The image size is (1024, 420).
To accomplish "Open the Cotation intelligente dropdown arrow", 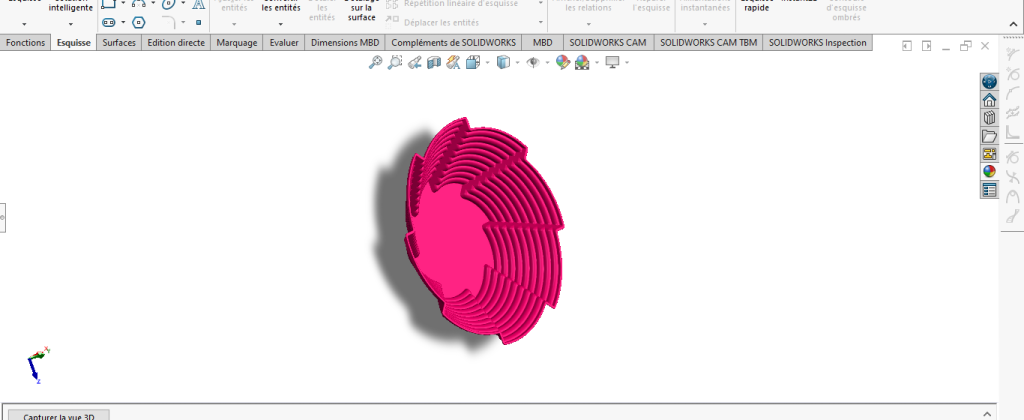I will 71,24.
